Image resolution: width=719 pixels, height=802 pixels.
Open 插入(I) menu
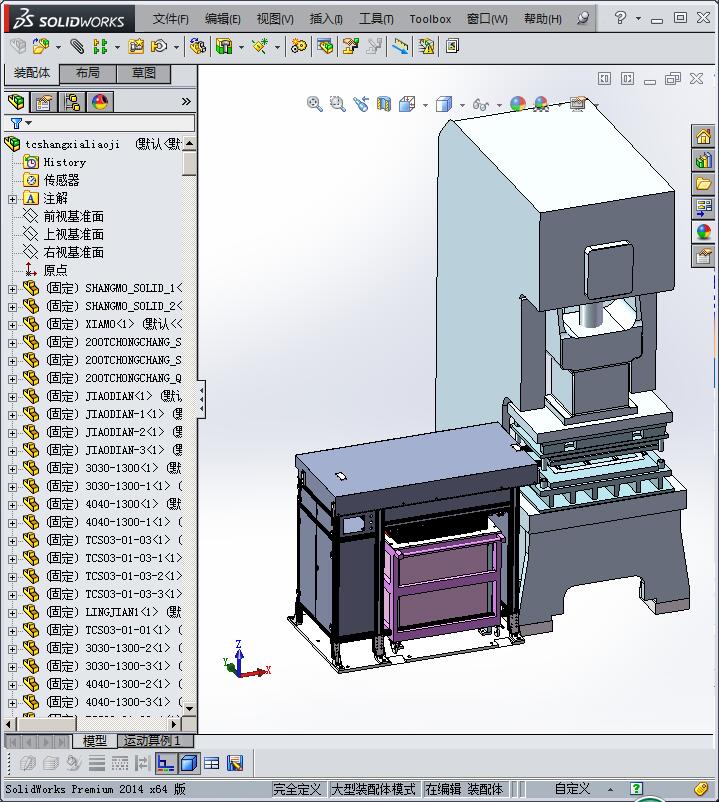pyautogui.click(x=326, y=19)
